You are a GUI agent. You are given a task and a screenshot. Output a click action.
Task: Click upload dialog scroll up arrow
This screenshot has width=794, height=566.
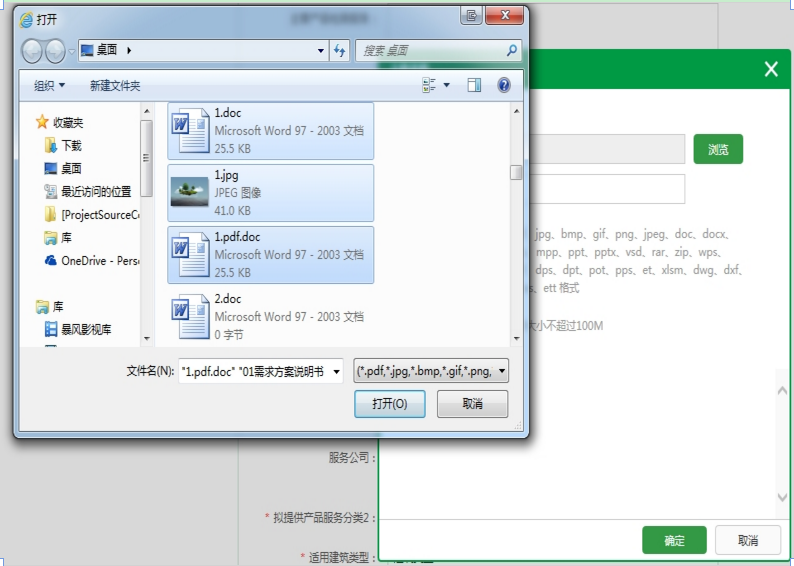pyautogui.click(x=782, y=390)
